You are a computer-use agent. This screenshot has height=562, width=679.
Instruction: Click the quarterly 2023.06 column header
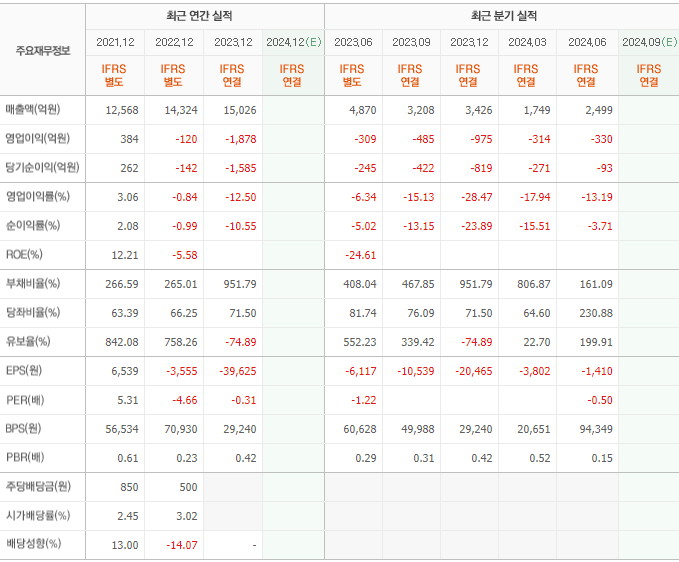(x=353, y=42)
